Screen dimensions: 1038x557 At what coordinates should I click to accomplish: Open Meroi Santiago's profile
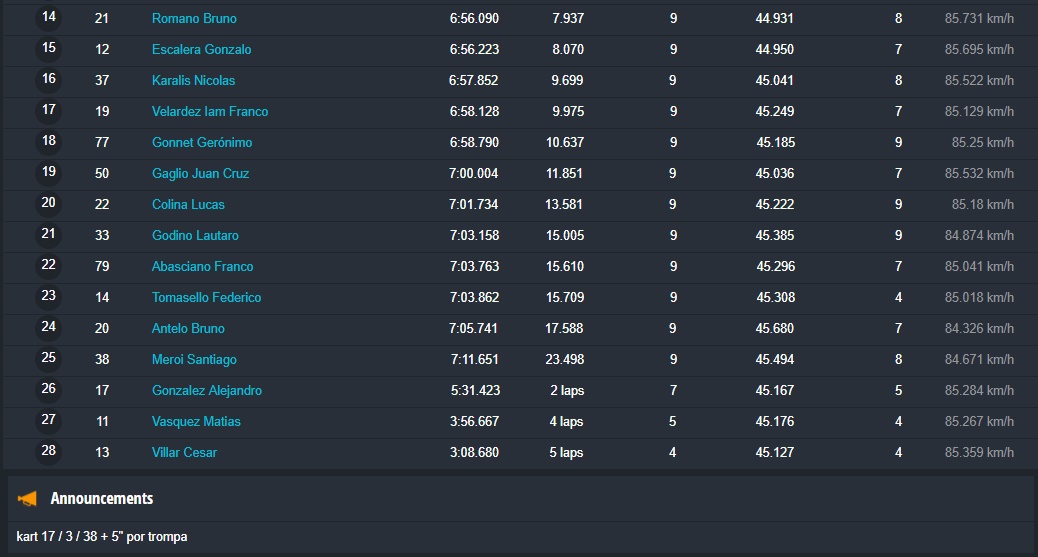tap(194, 359)
